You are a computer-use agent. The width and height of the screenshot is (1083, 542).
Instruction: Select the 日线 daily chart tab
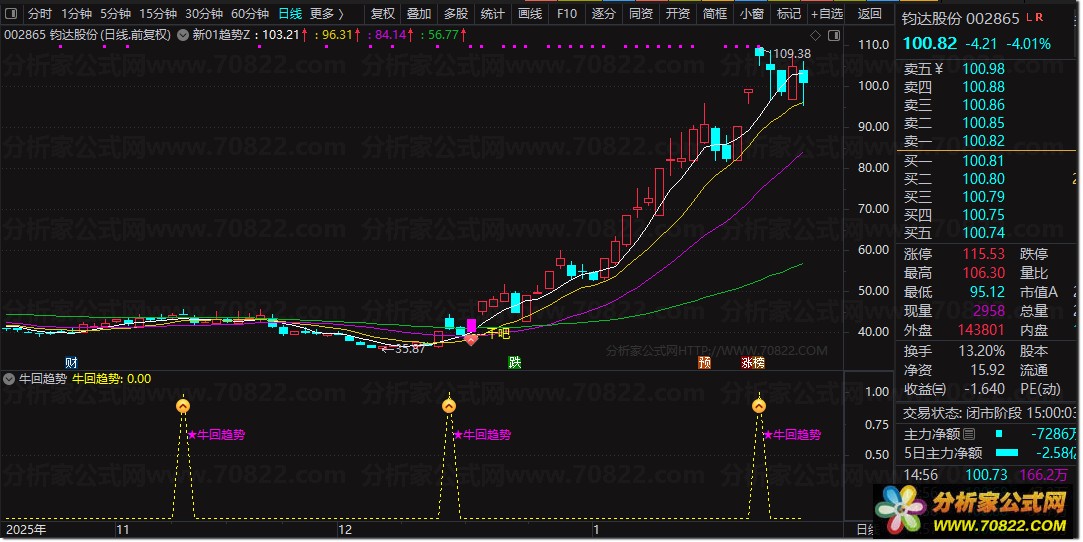click(290, 13)
